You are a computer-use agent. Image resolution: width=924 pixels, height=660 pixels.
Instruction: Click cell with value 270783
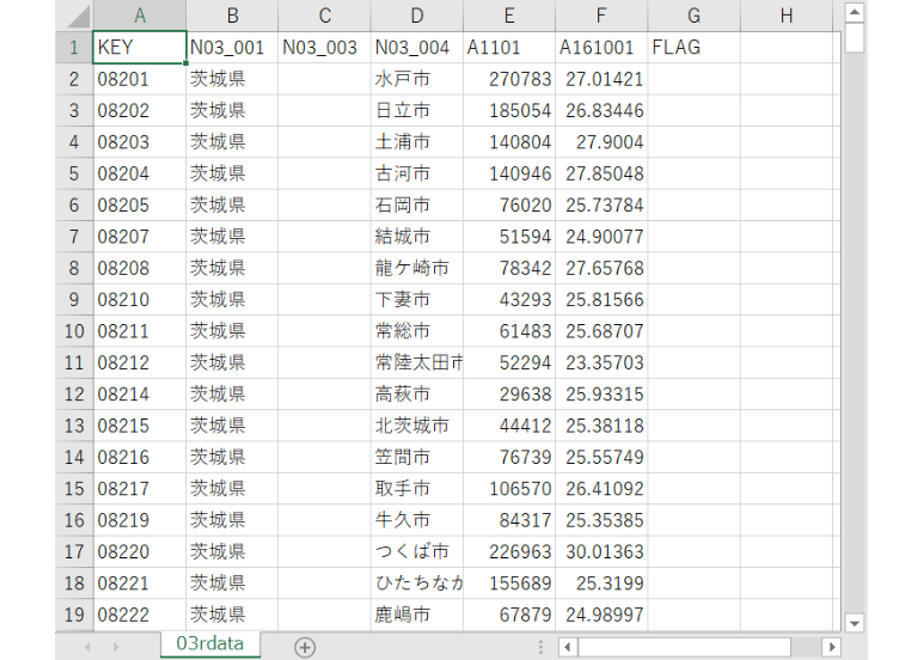pyautogui.click(x=509, y=79)
